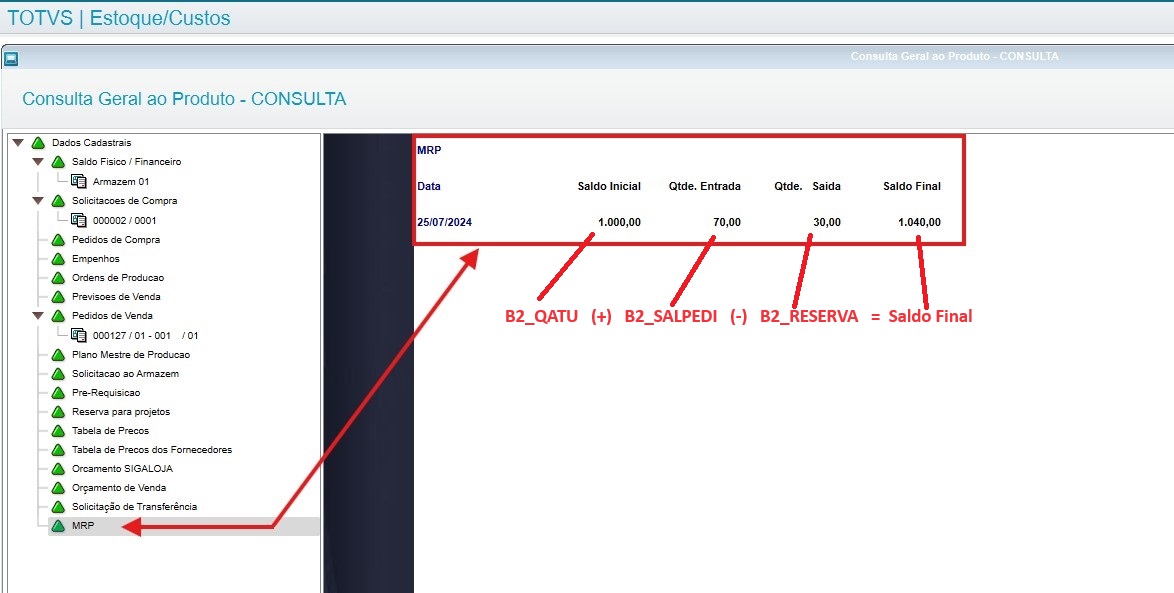Image resolution: width=1174 pixels, height=593 pixels.
Task: Select the Dados Cadastrais tree label
Action: tap(91, 143)
